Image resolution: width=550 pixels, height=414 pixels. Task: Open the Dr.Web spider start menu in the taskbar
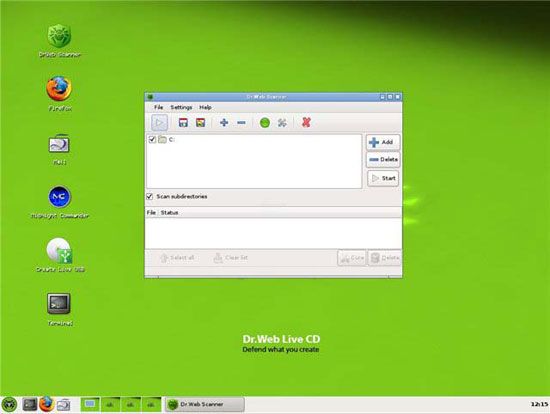click(9, 405)
